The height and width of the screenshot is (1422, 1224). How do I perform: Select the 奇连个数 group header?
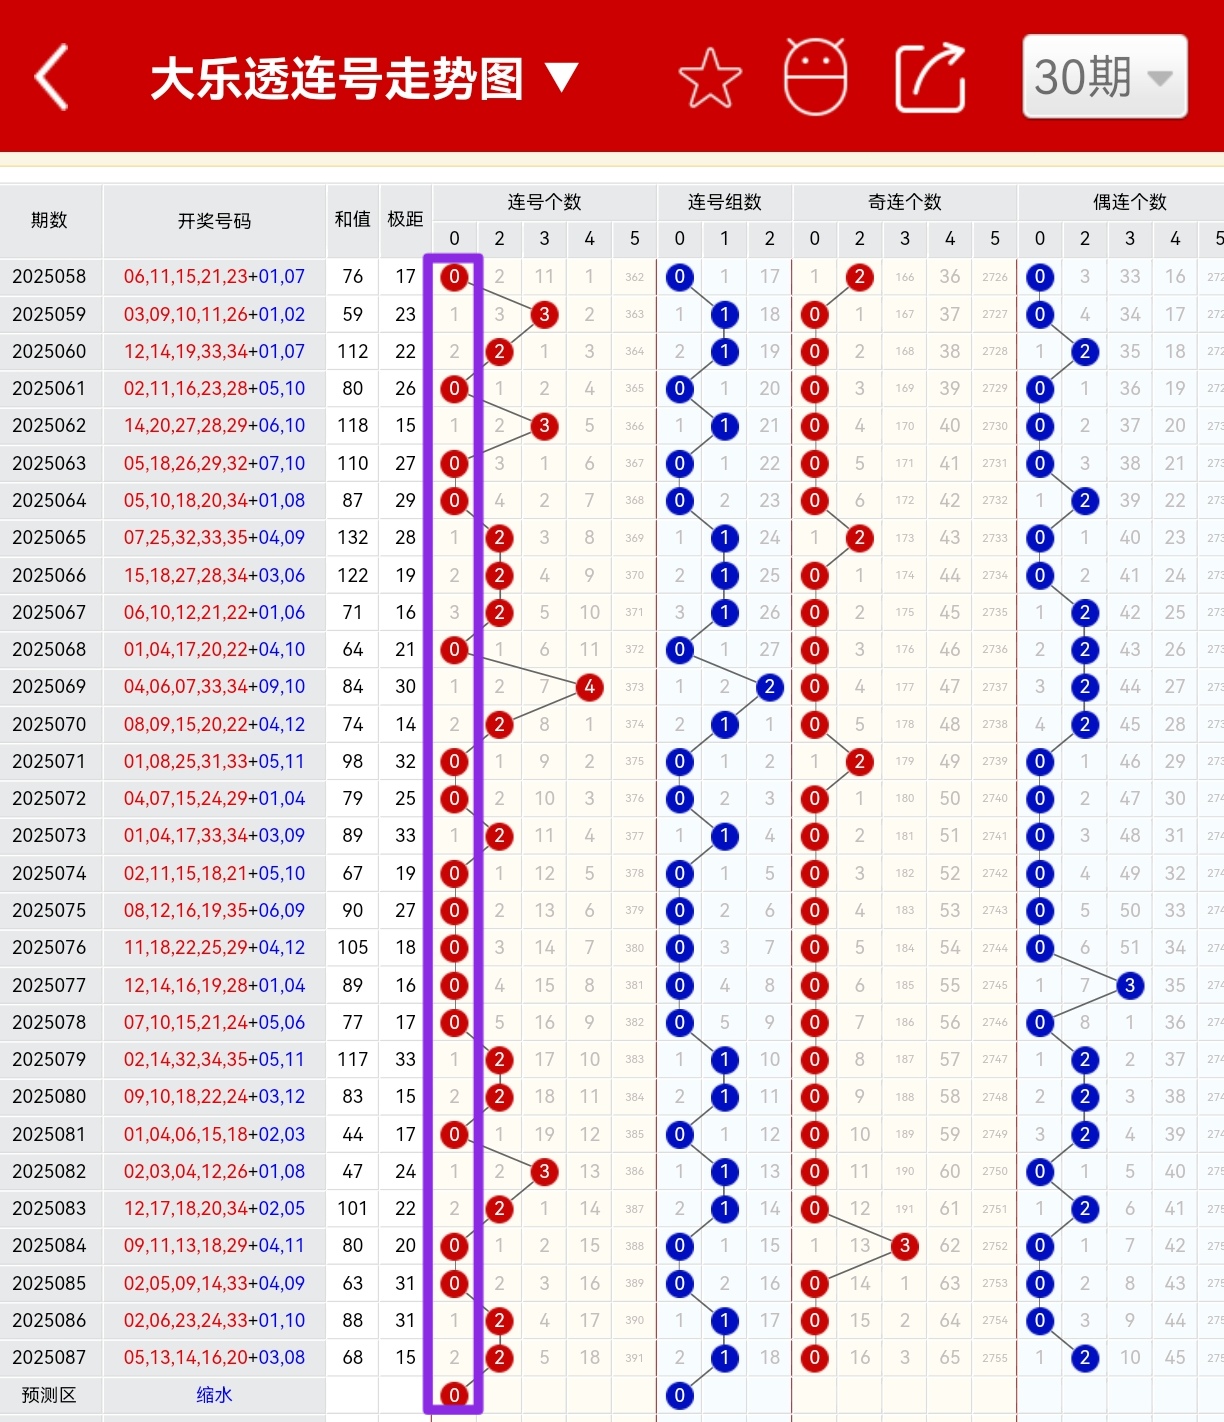[905, 202]
